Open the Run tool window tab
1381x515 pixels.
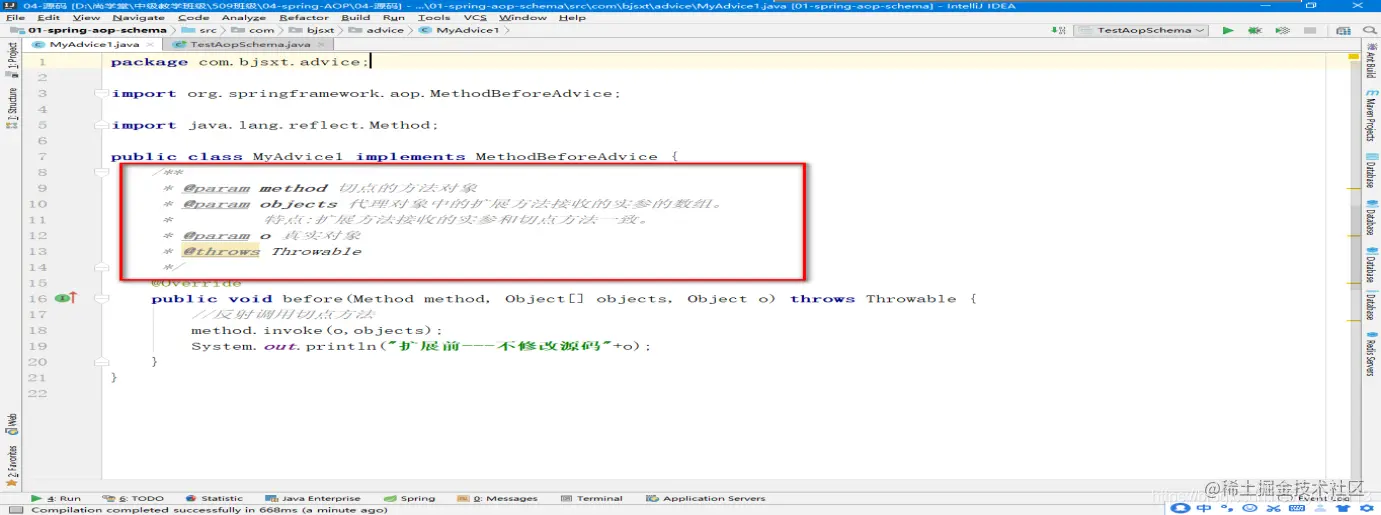pos(56,498)
